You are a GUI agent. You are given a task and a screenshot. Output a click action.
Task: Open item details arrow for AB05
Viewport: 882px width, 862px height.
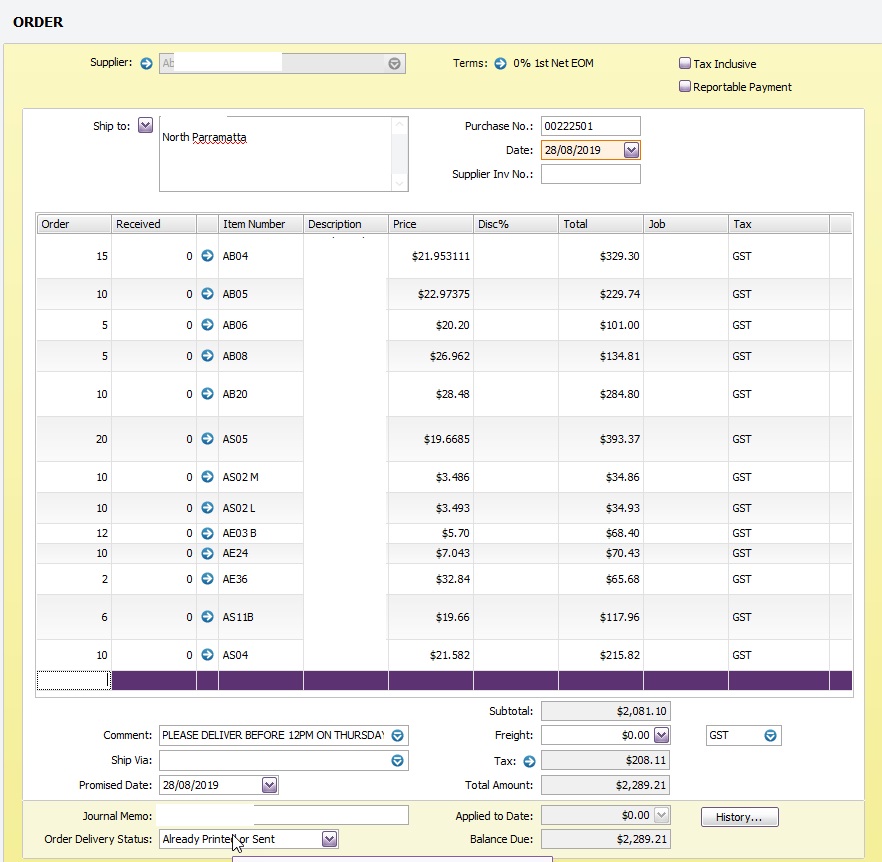208,294
